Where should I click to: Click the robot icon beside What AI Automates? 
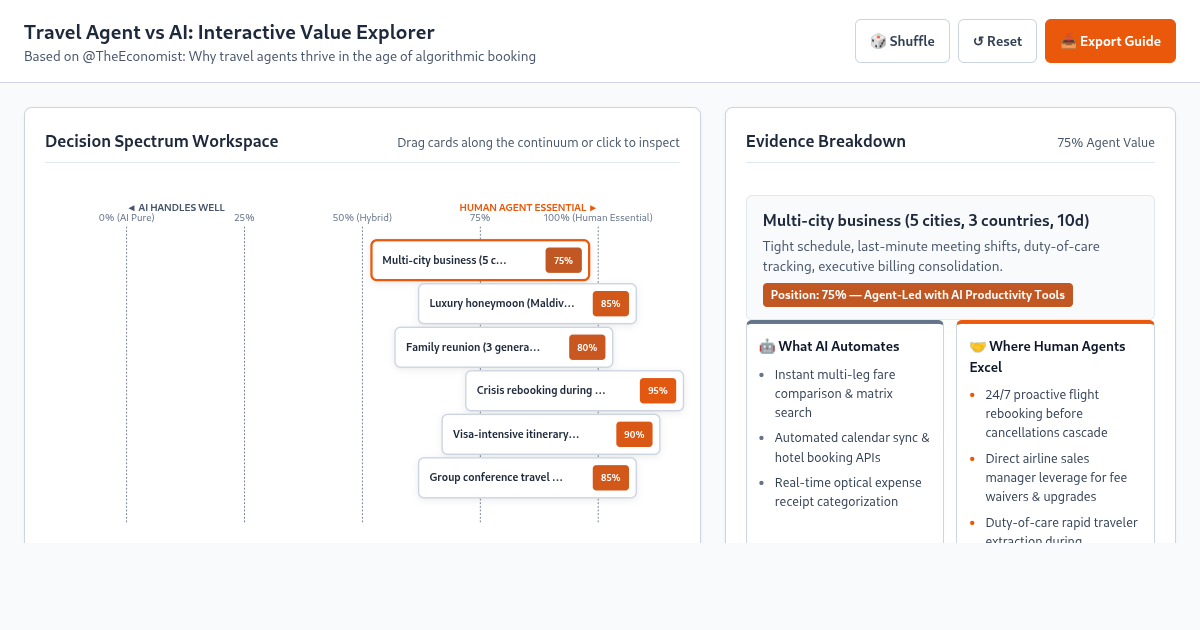[767, 346]
